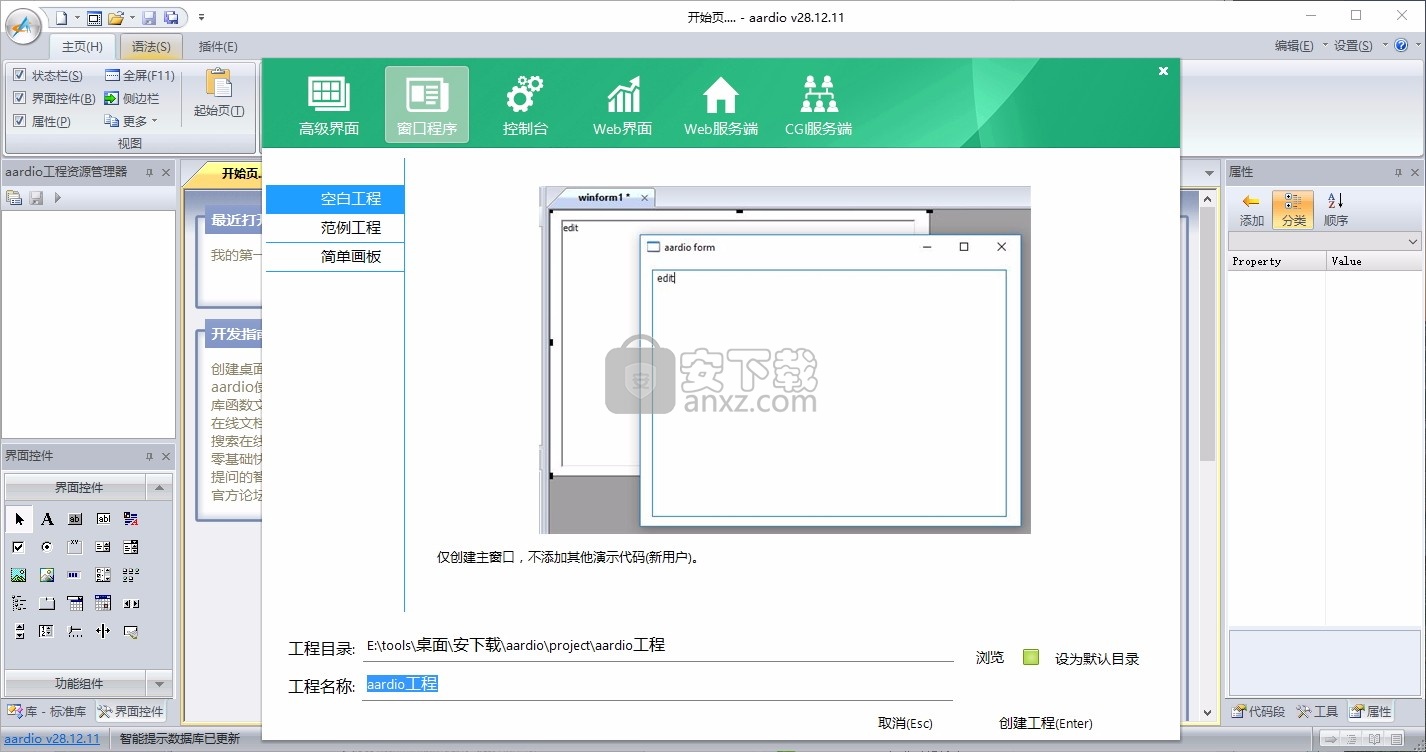Viewport: 1426px width, 752px height.
Task: Select the progress bar control in toolbox
Action: click(75, 575)
